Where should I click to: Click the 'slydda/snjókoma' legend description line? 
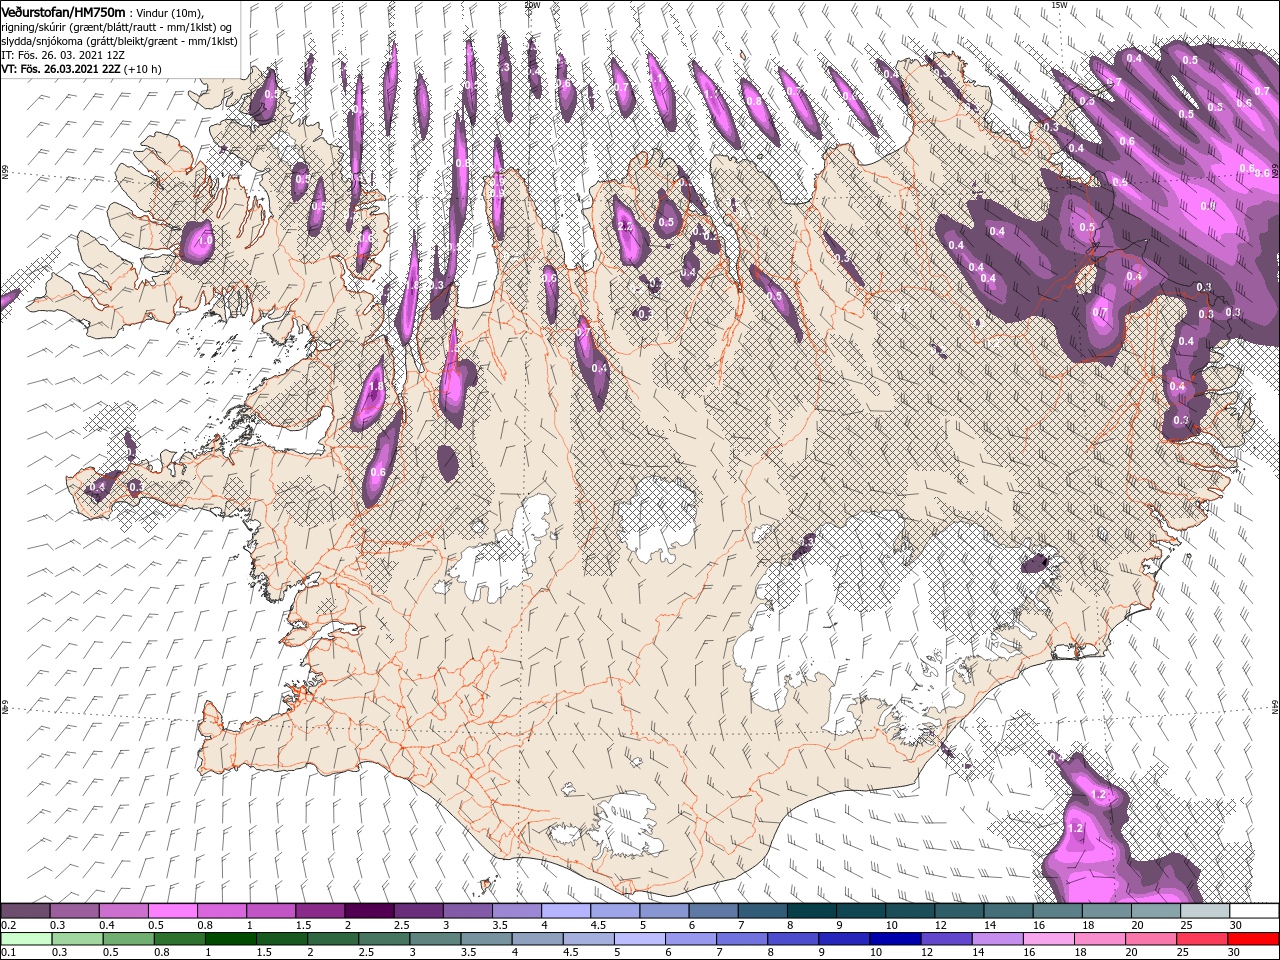coord(117,41)
